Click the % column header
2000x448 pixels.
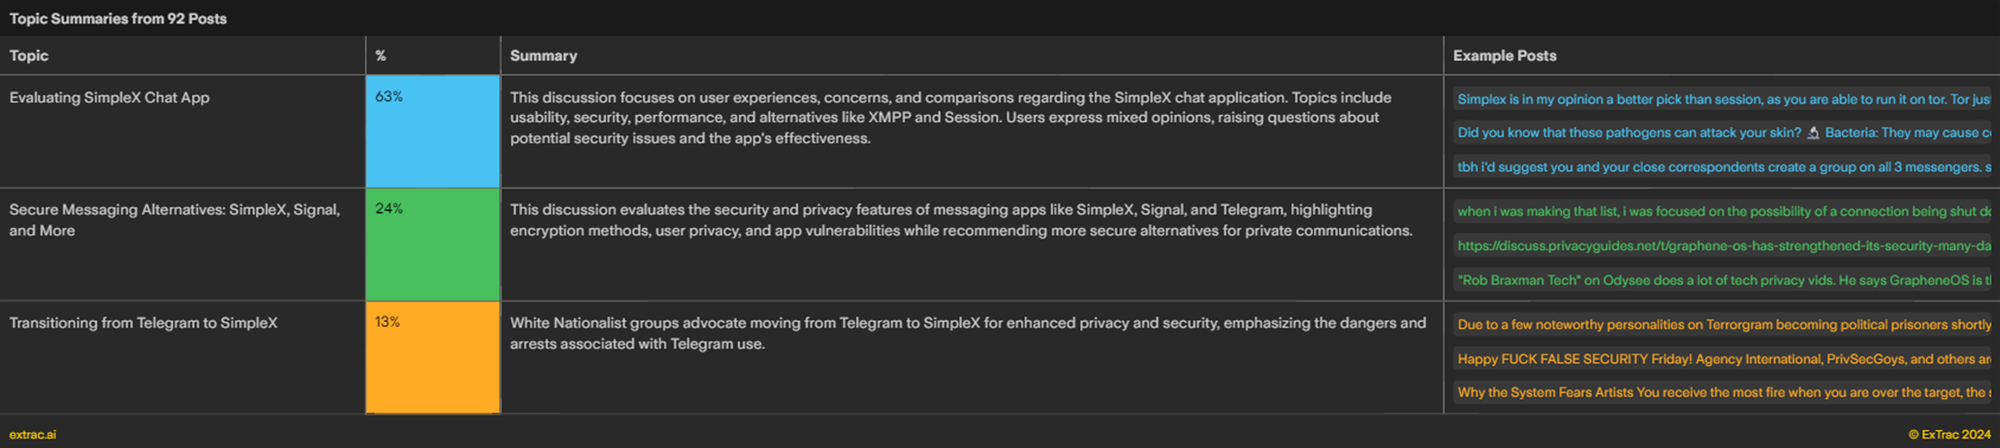(381, 56)
